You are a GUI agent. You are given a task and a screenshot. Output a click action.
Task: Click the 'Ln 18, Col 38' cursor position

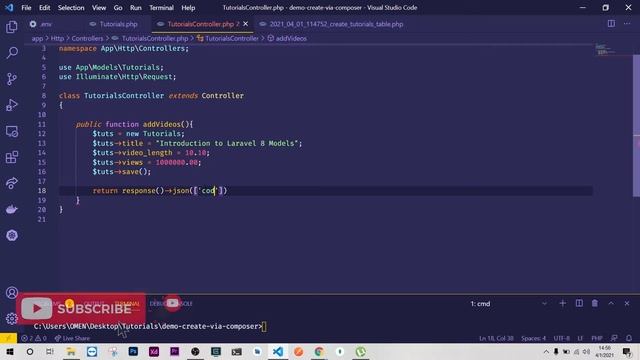(496, 338)
